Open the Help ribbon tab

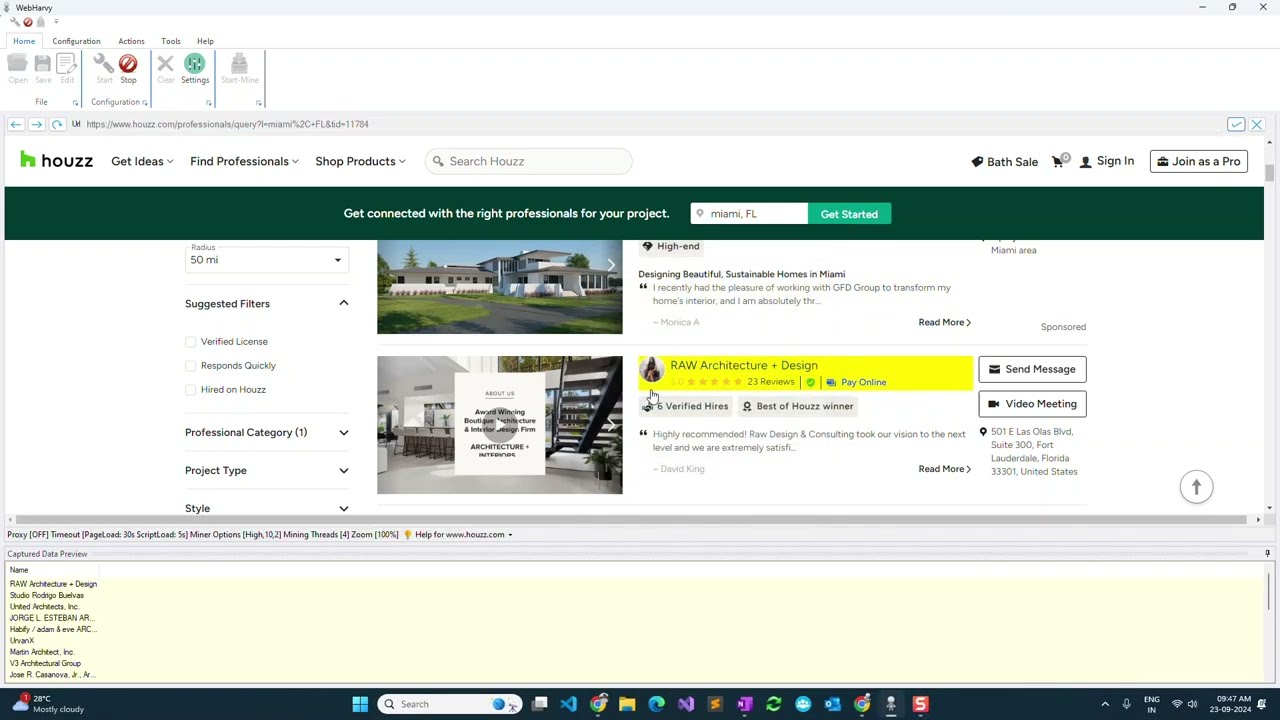pos(205,41)
